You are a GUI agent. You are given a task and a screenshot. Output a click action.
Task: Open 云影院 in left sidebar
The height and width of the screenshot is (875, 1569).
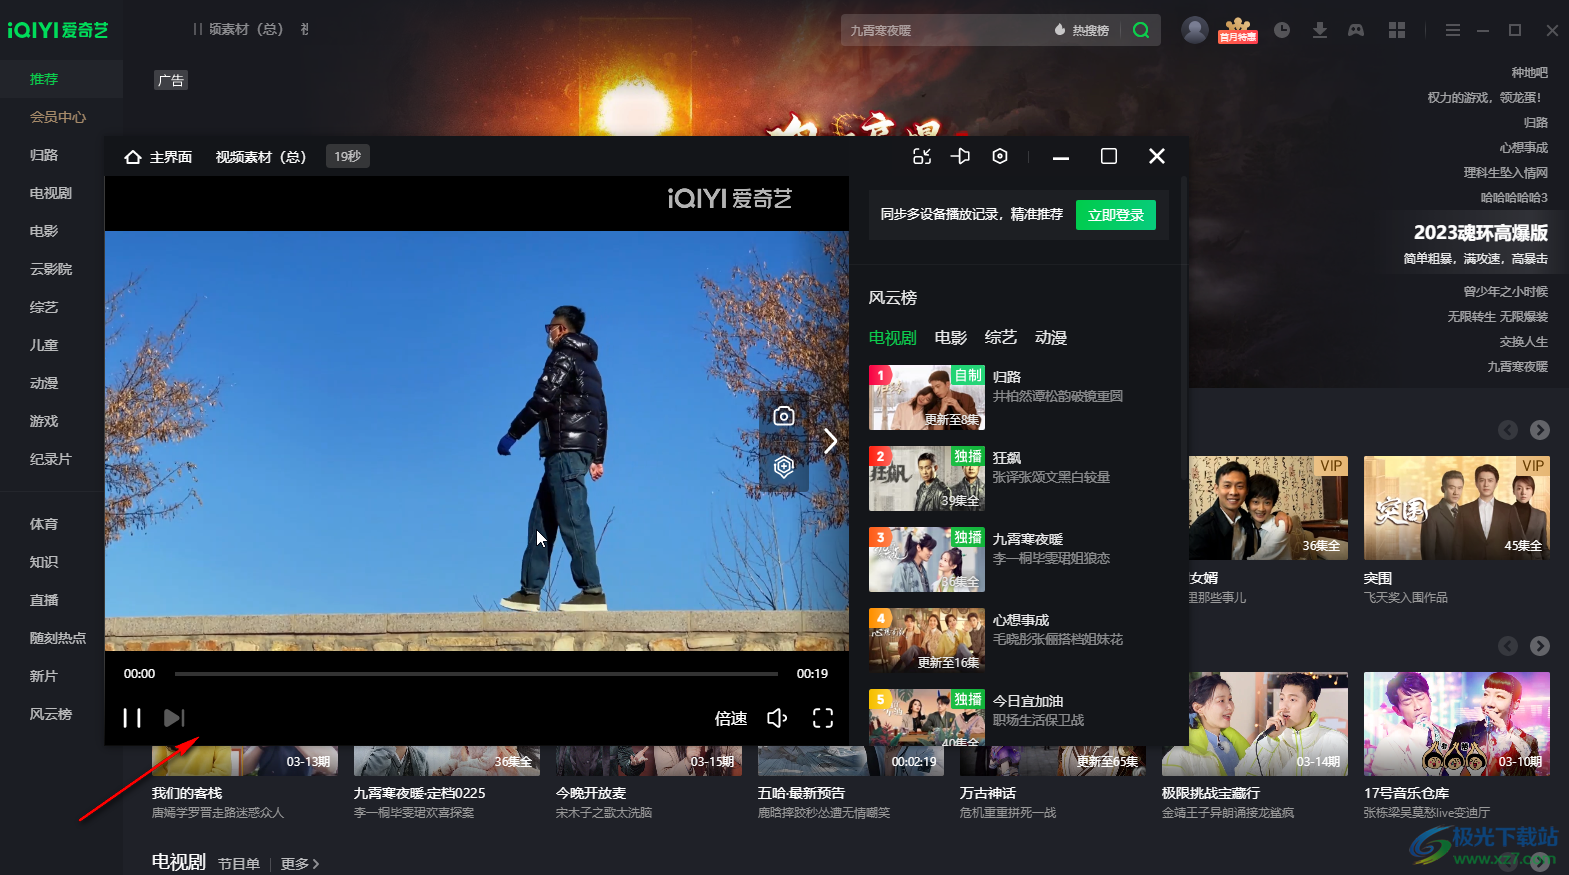pyautogui.click(x=51, y=269)
